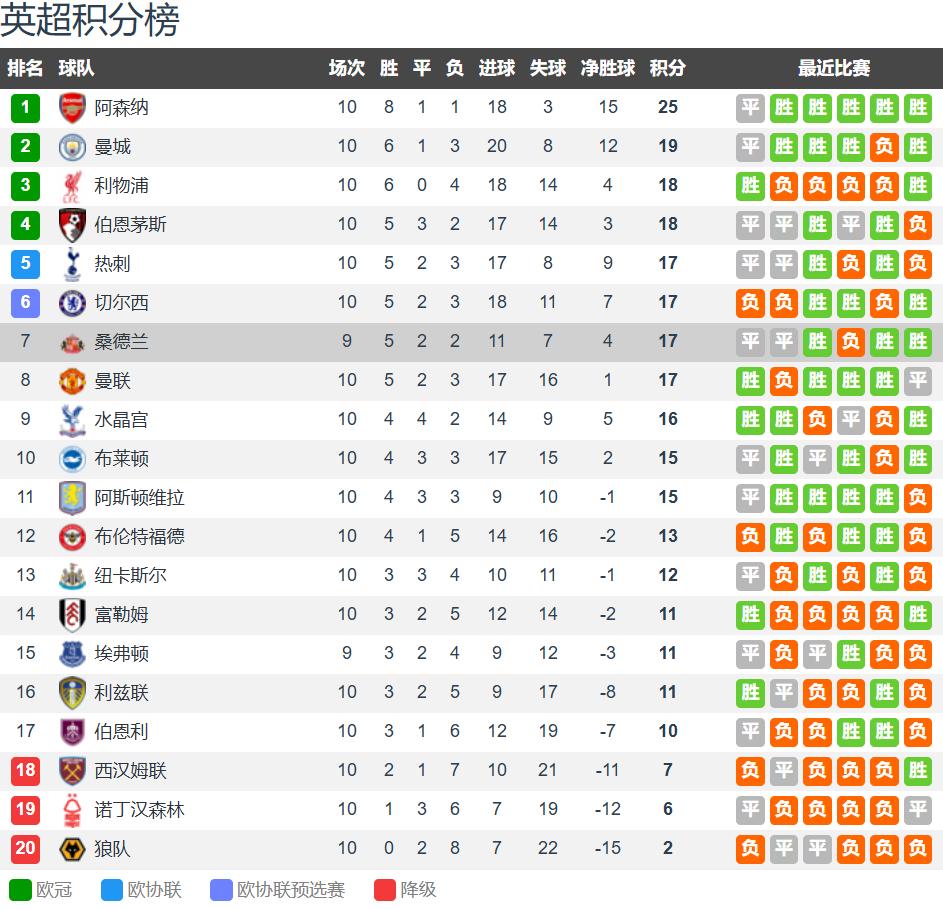Click Arsenal's most recent match result badge
The width and height of the screenshot is (943, 909).
coord(917,107)
